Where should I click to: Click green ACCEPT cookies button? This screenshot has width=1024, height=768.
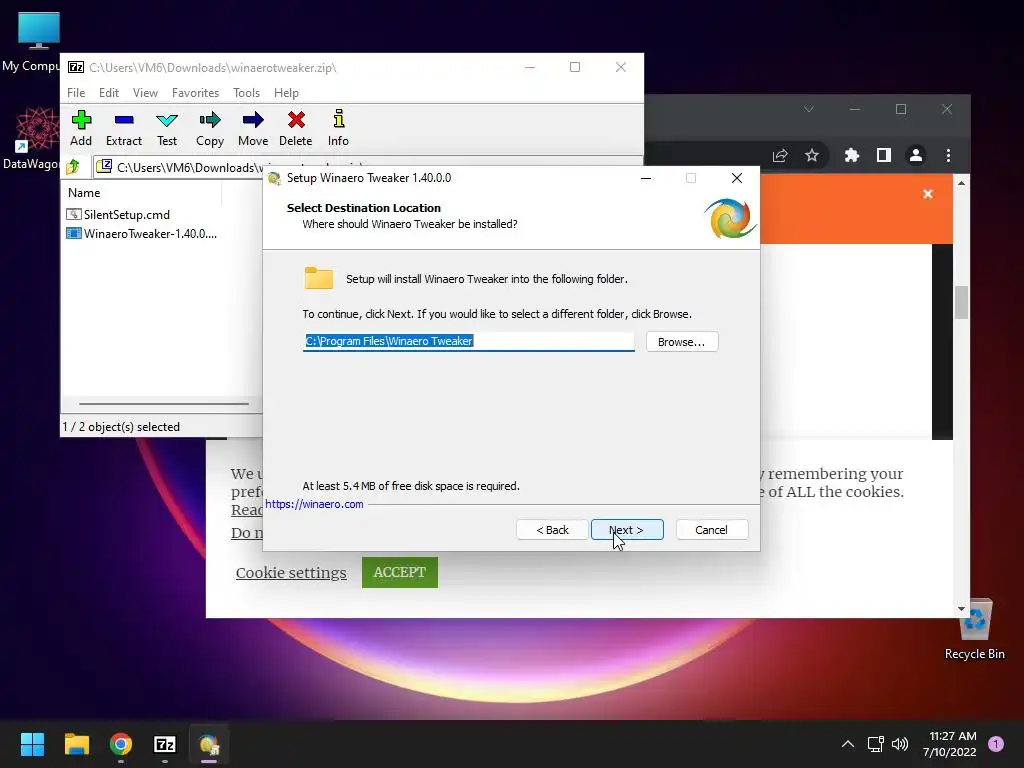400,572
